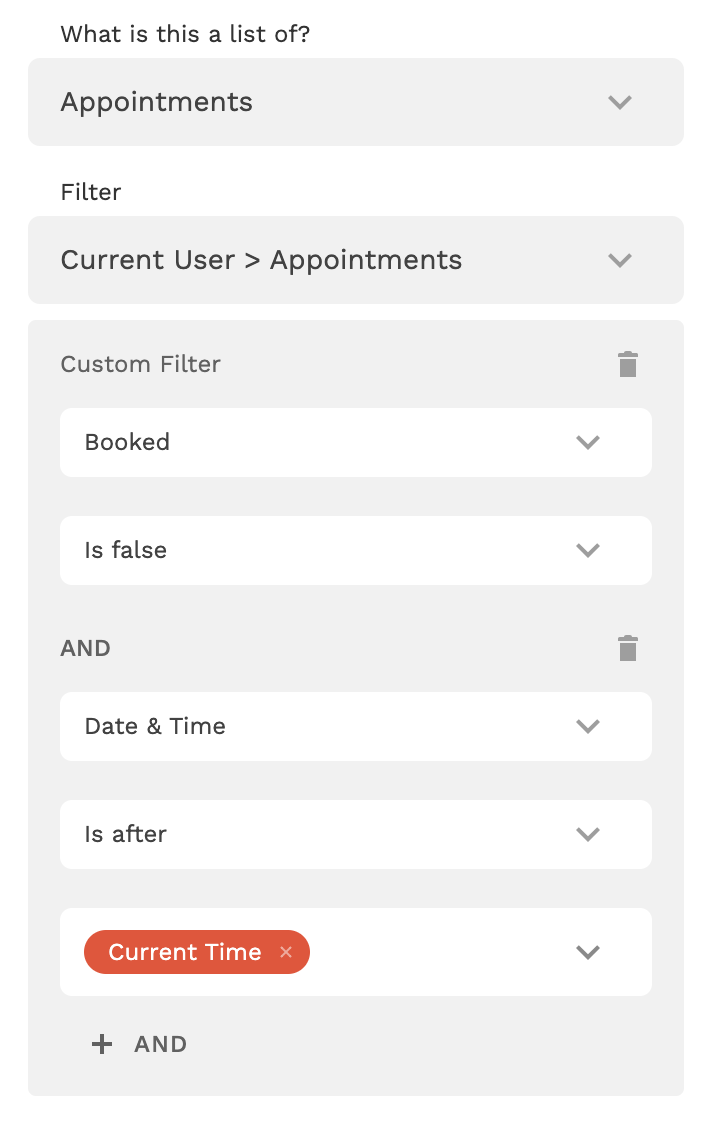This screenshot has height=1124, width=702.
Task: Click the Is false condition text
Action: tap(126, 550)
